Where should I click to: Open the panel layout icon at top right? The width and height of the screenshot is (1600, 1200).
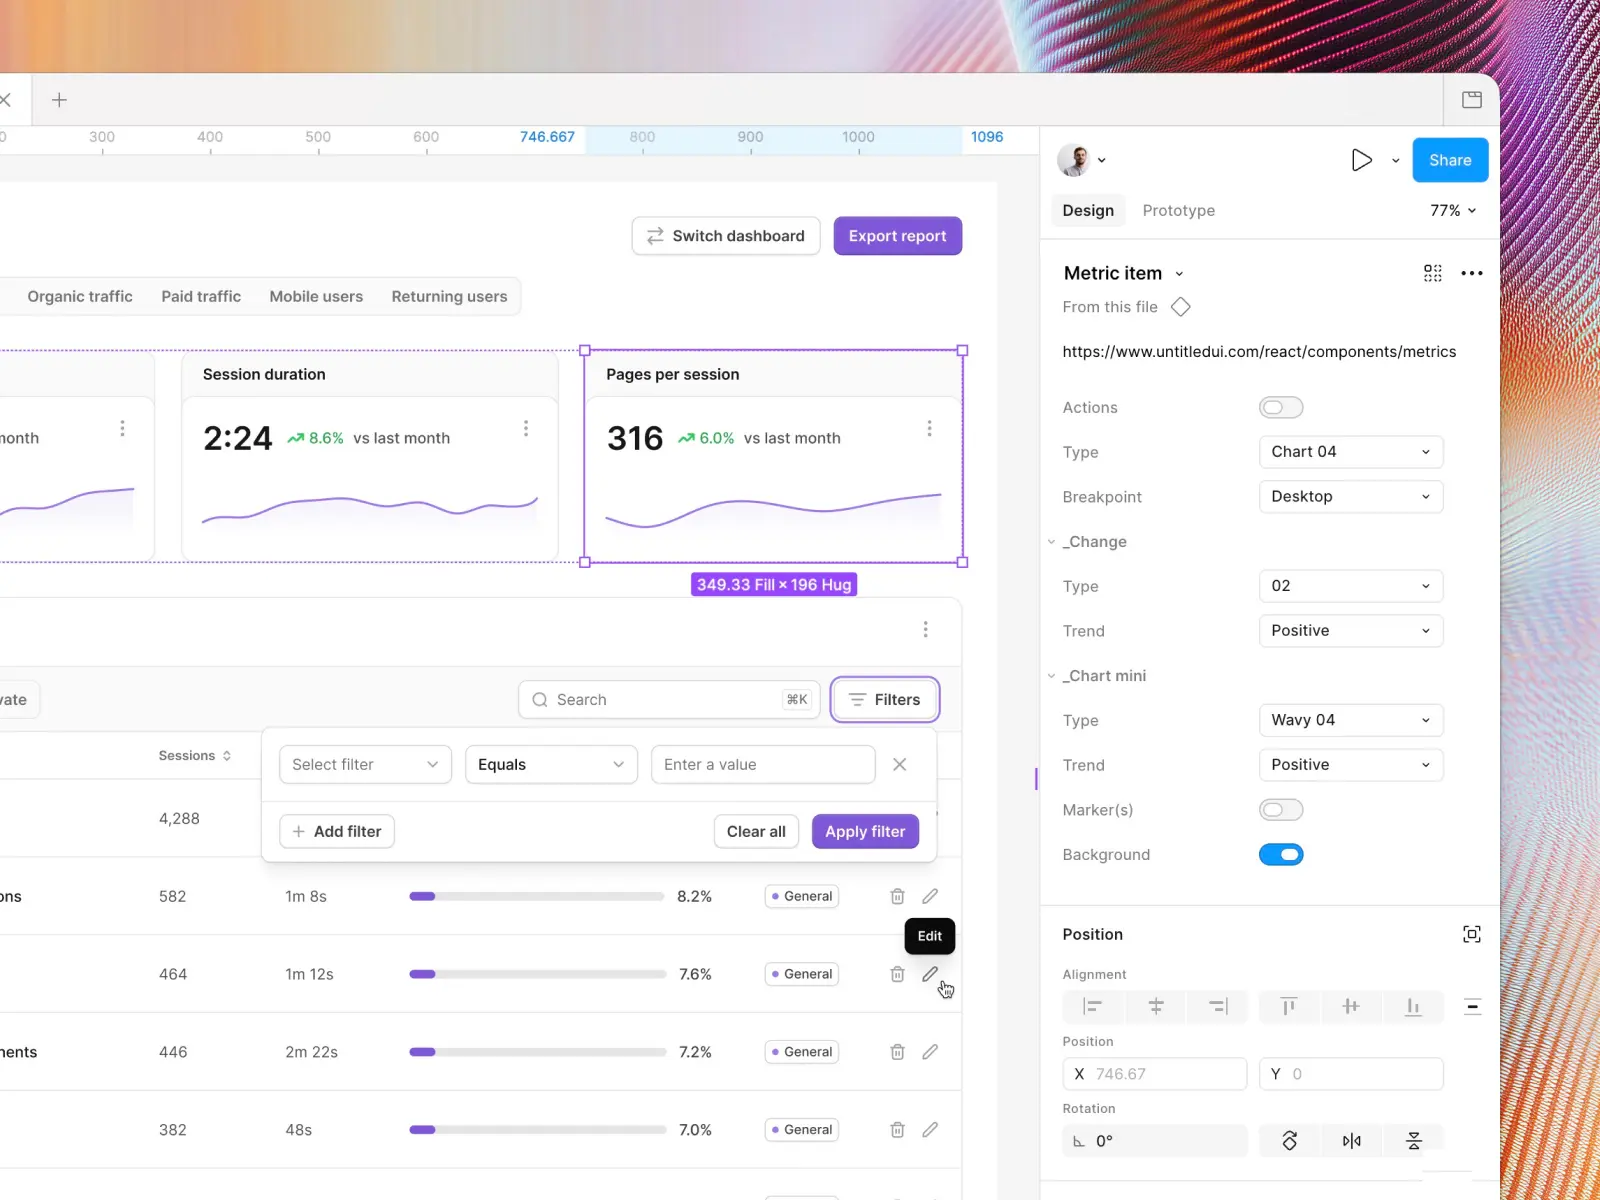[1472, 100]
